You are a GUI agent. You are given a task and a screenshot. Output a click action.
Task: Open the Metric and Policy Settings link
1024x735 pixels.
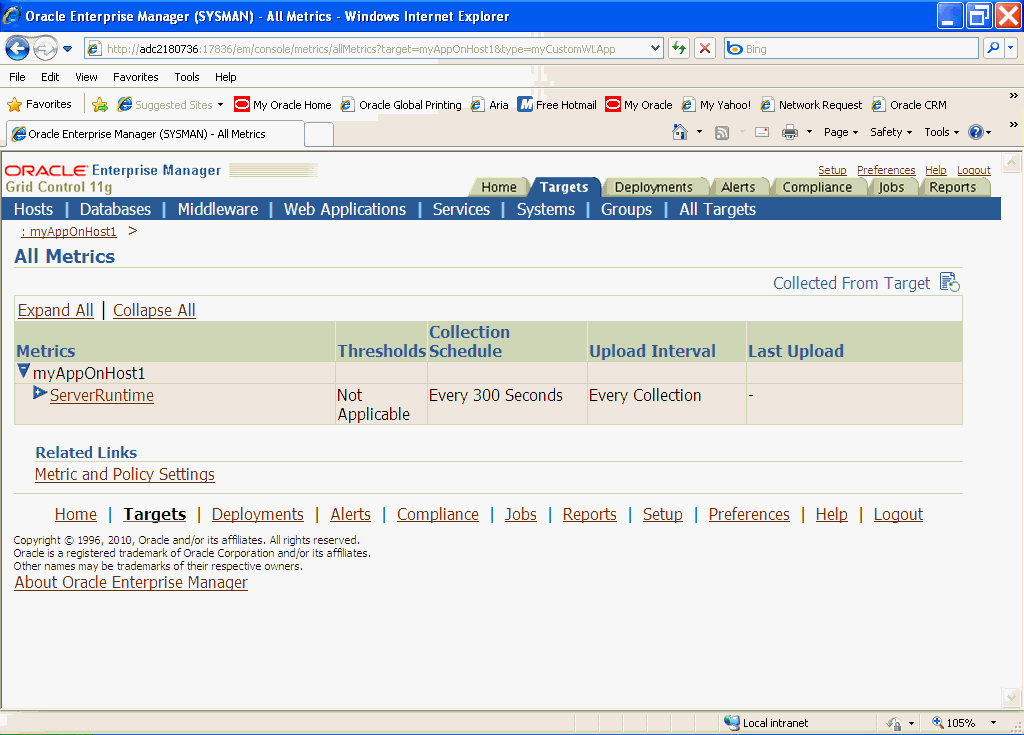click(x=125, y=474)
